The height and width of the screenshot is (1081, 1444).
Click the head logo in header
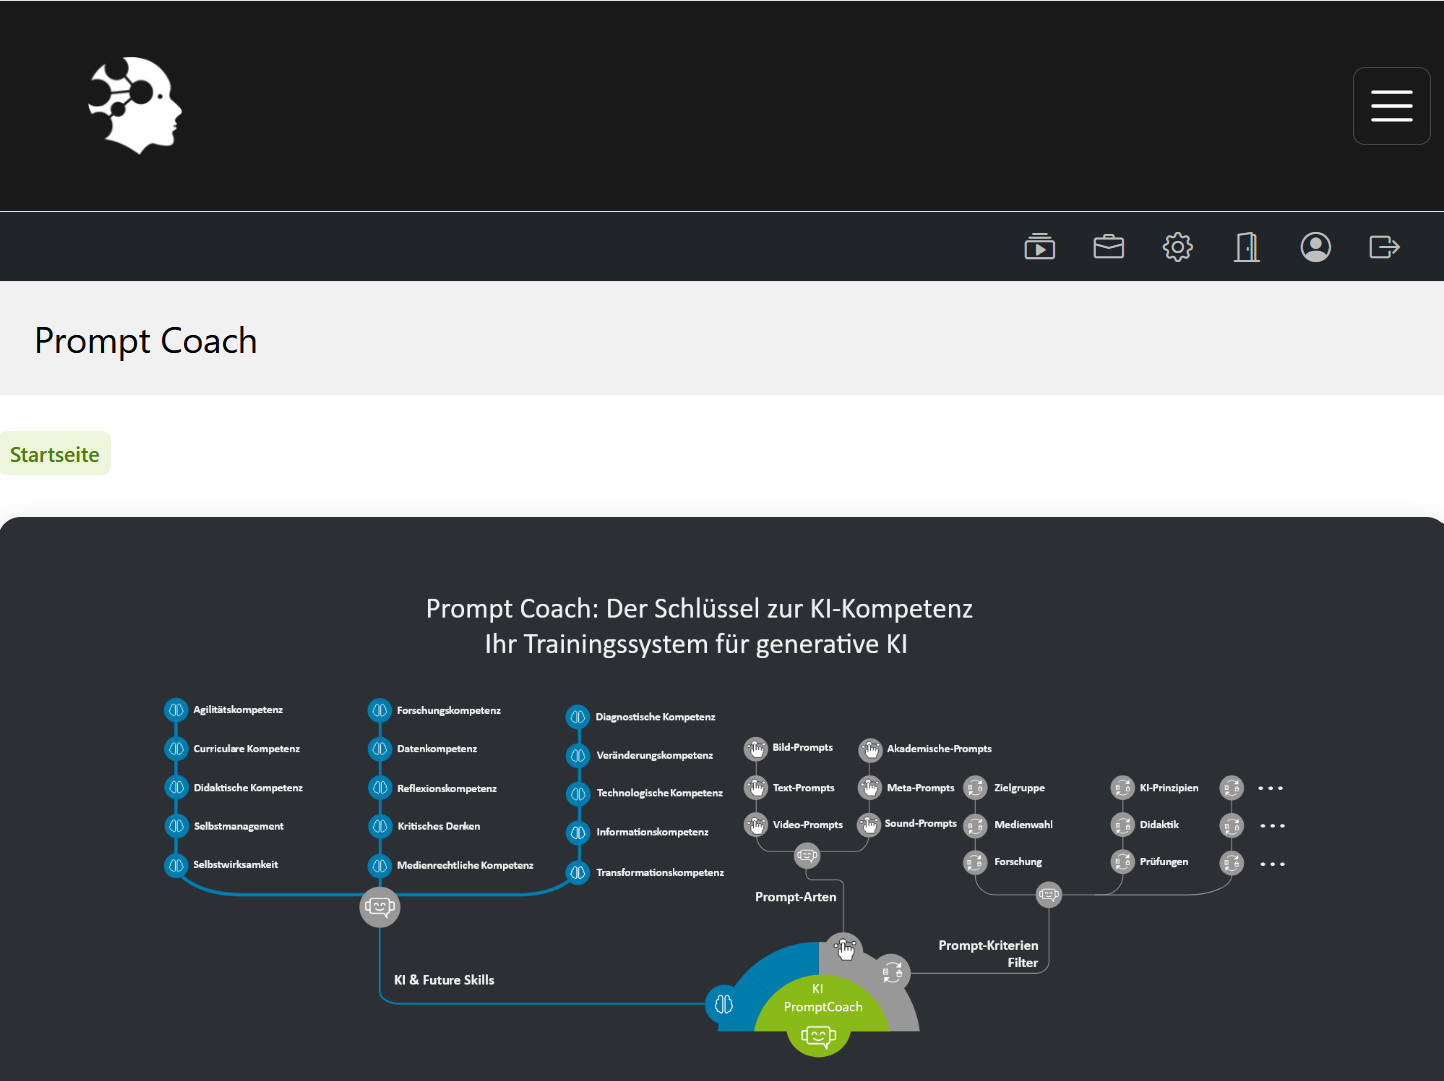tap(135, 105)
